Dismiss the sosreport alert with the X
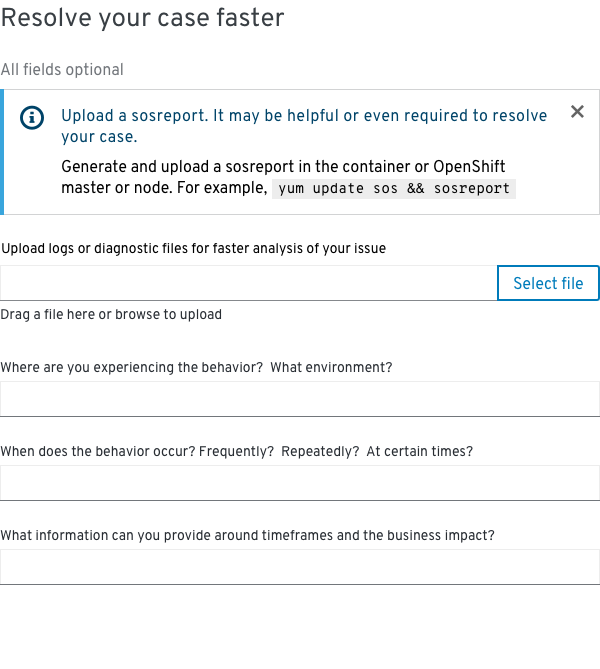The image size is (600, 669). pyautogui.click(x=577, y=112)
